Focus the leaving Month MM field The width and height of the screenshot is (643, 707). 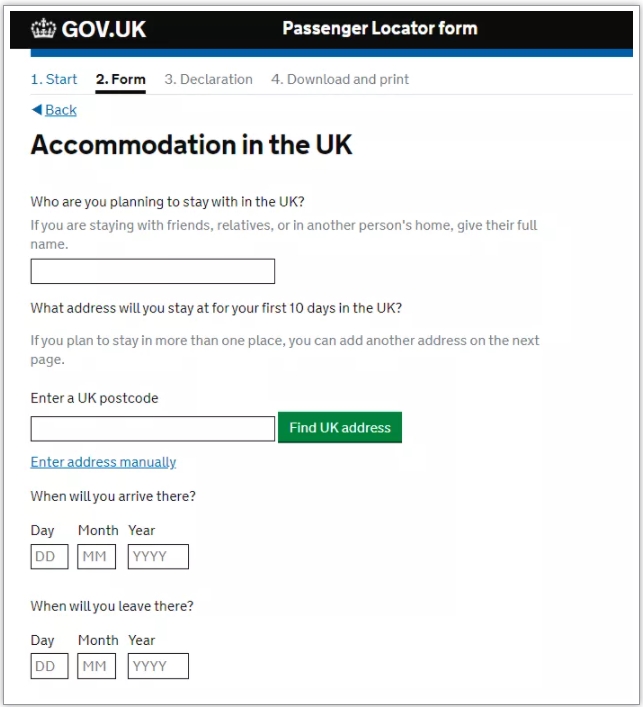pyautogui.click(x=96, y=666)
